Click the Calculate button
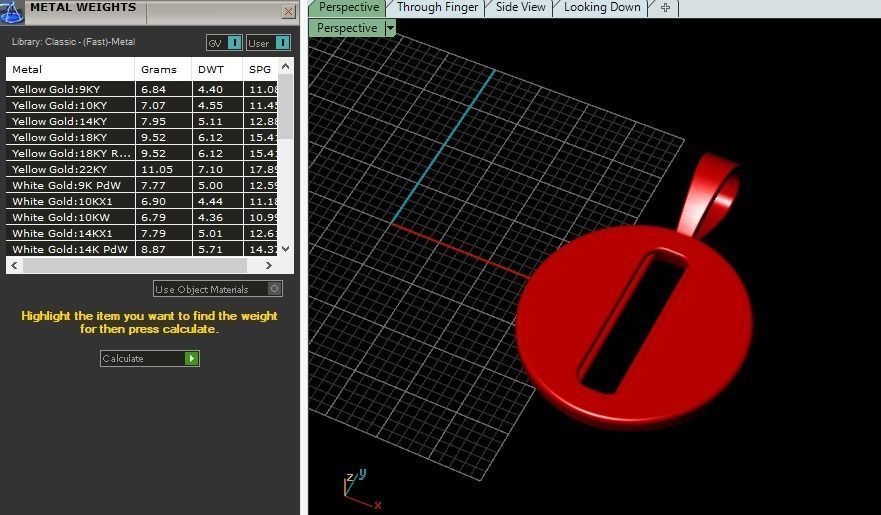The width and height of the screenshot is (881, 515). pyautogui.click(x=149, y=358)
